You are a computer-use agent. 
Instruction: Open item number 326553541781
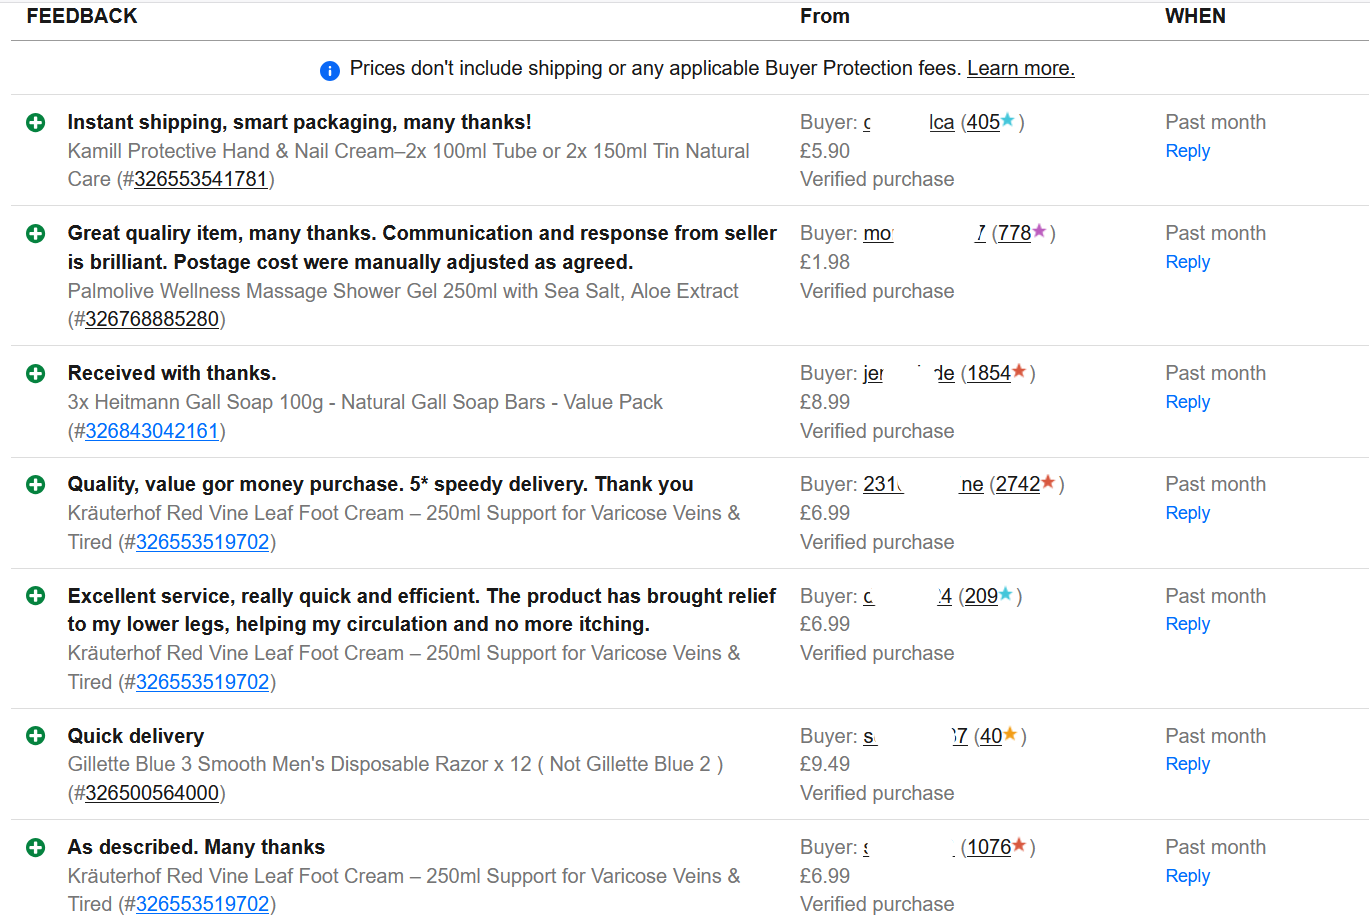pyautogui.click(x=201, y=180)
